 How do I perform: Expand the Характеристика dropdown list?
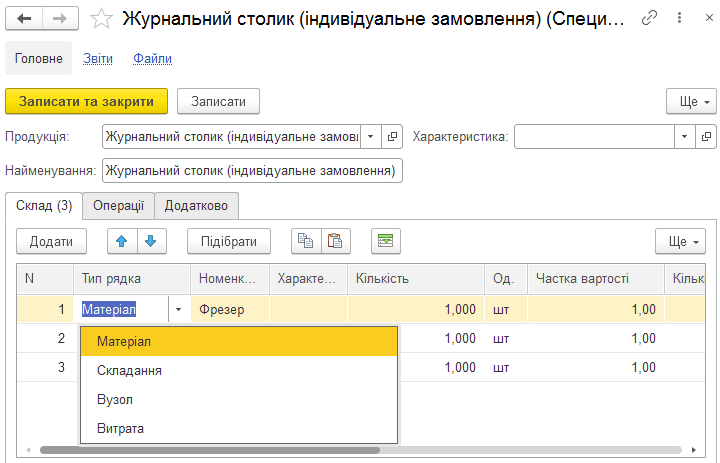(685, 136)
